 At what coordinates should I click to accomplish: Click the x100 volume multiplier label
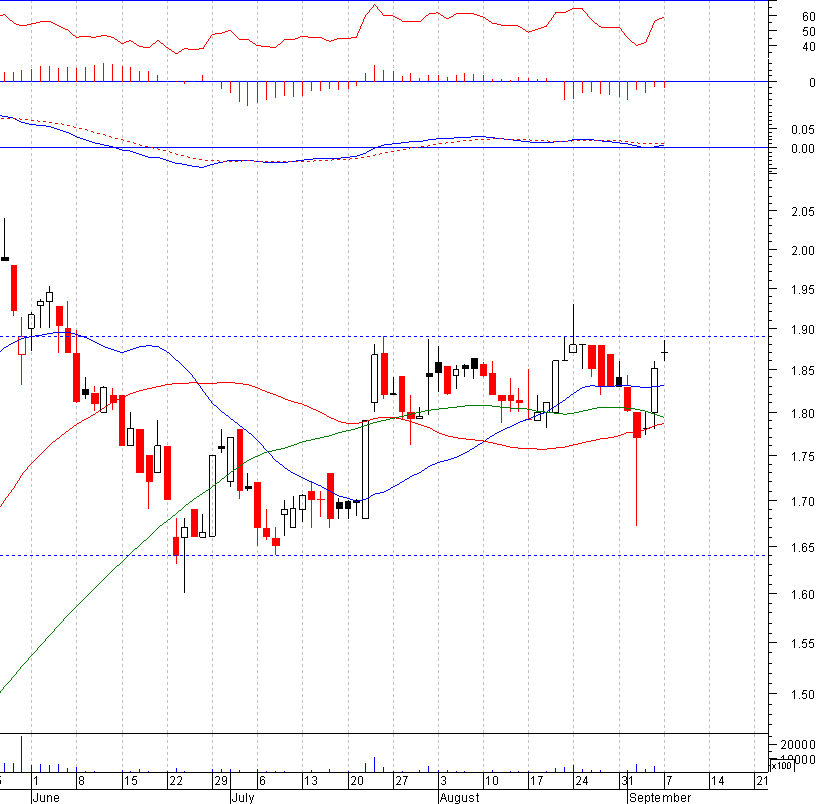coord(781,765)
